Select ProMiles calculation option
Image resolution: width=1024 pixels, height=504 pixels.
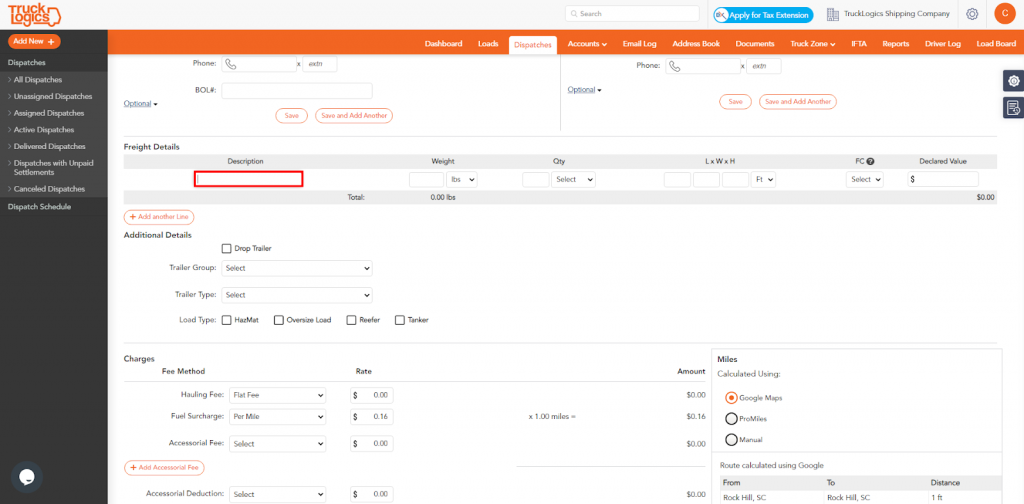tap(731, 418)
